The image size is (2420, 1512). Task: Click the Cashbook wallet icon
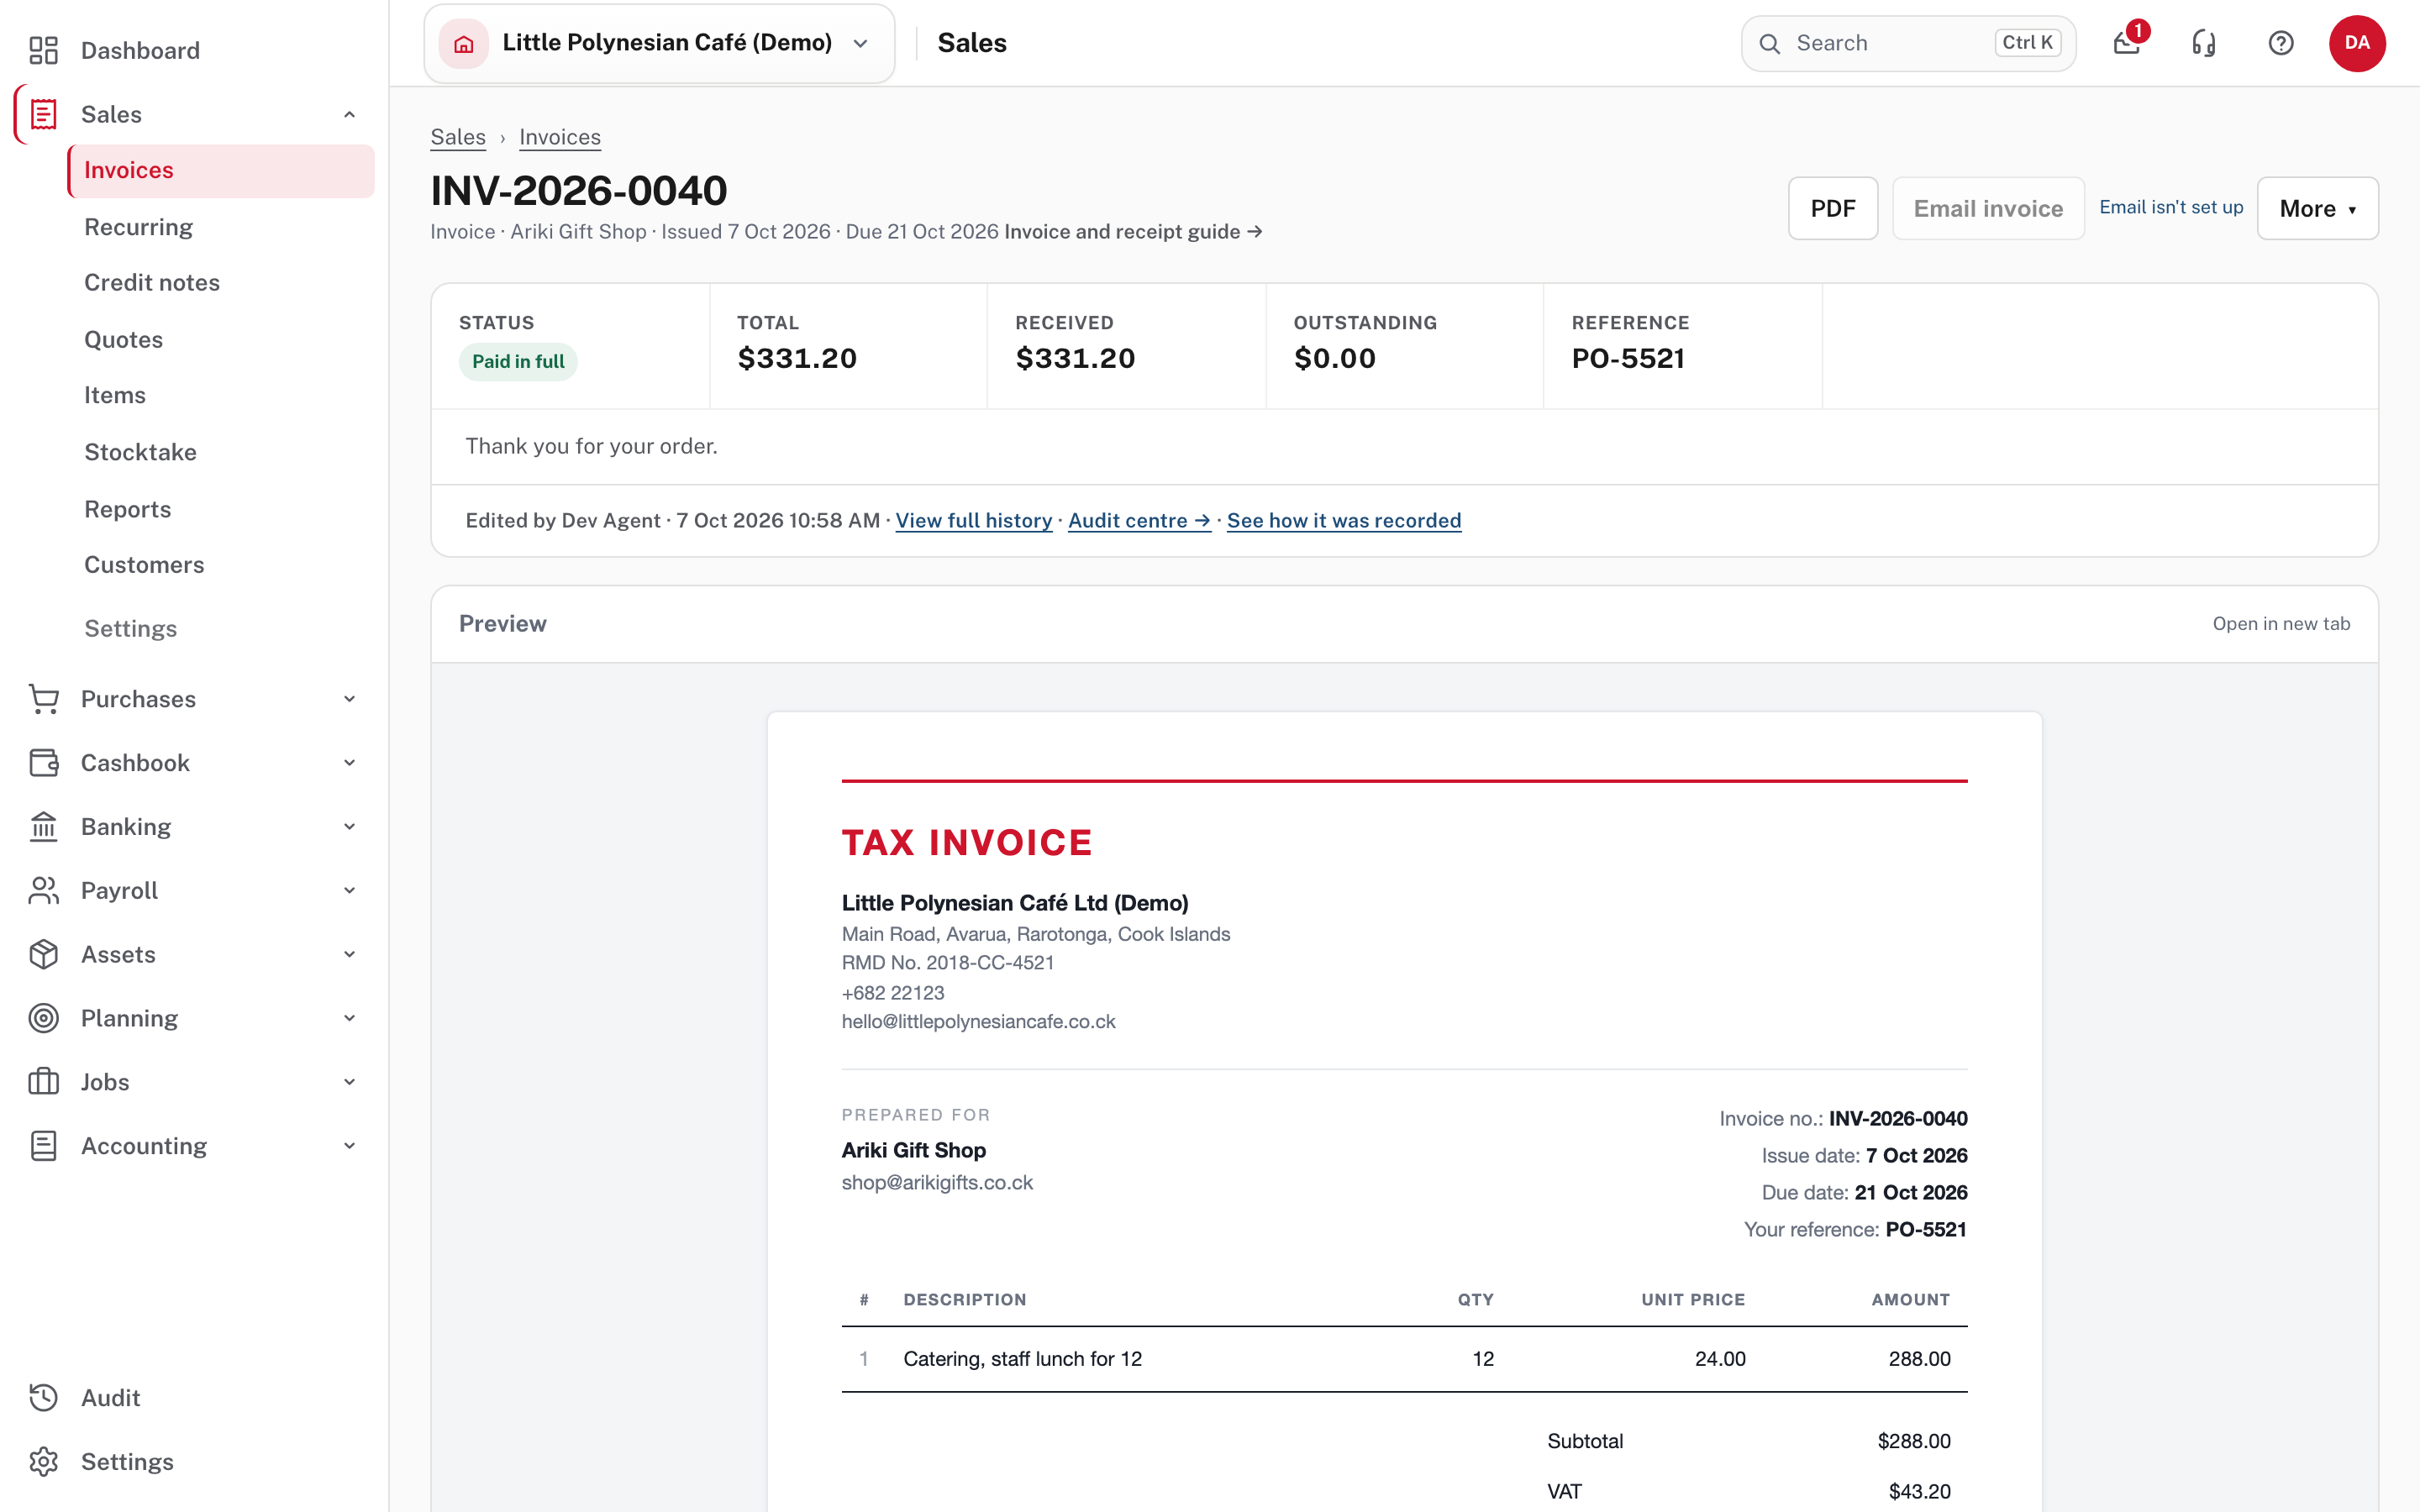(x=43, y=763)
